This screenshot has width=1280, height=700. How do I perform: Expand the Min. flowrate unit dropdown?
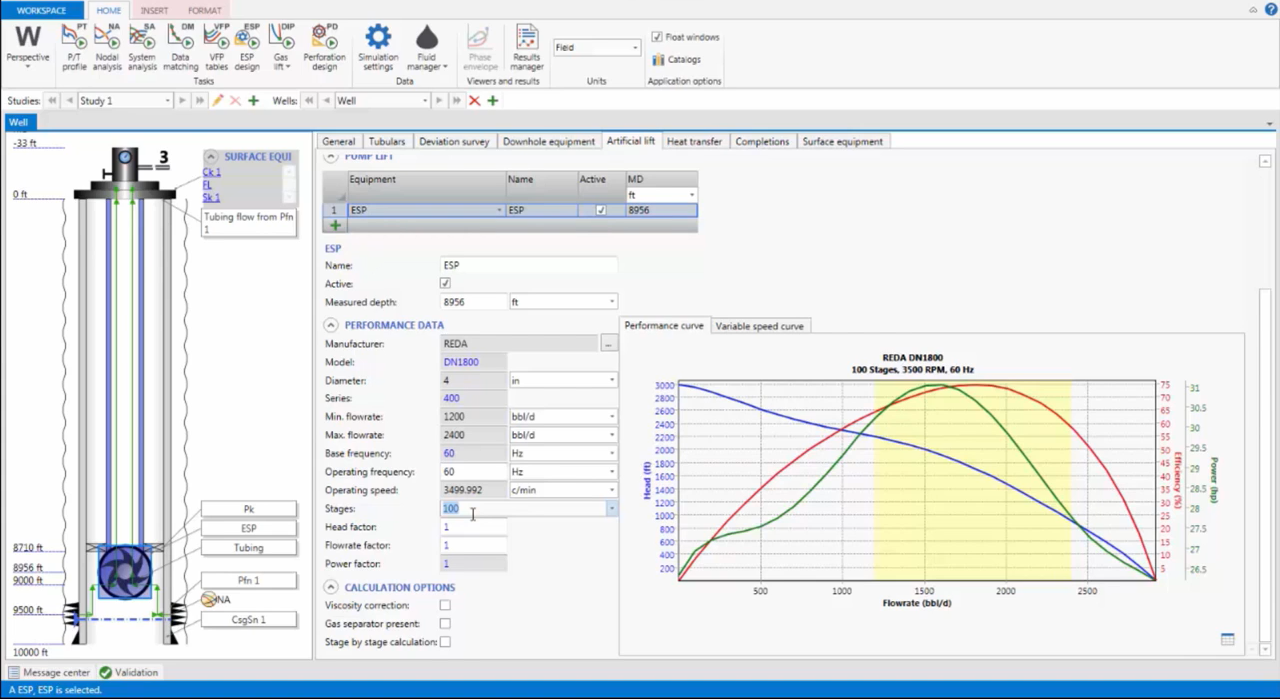(x=611, y=417)
